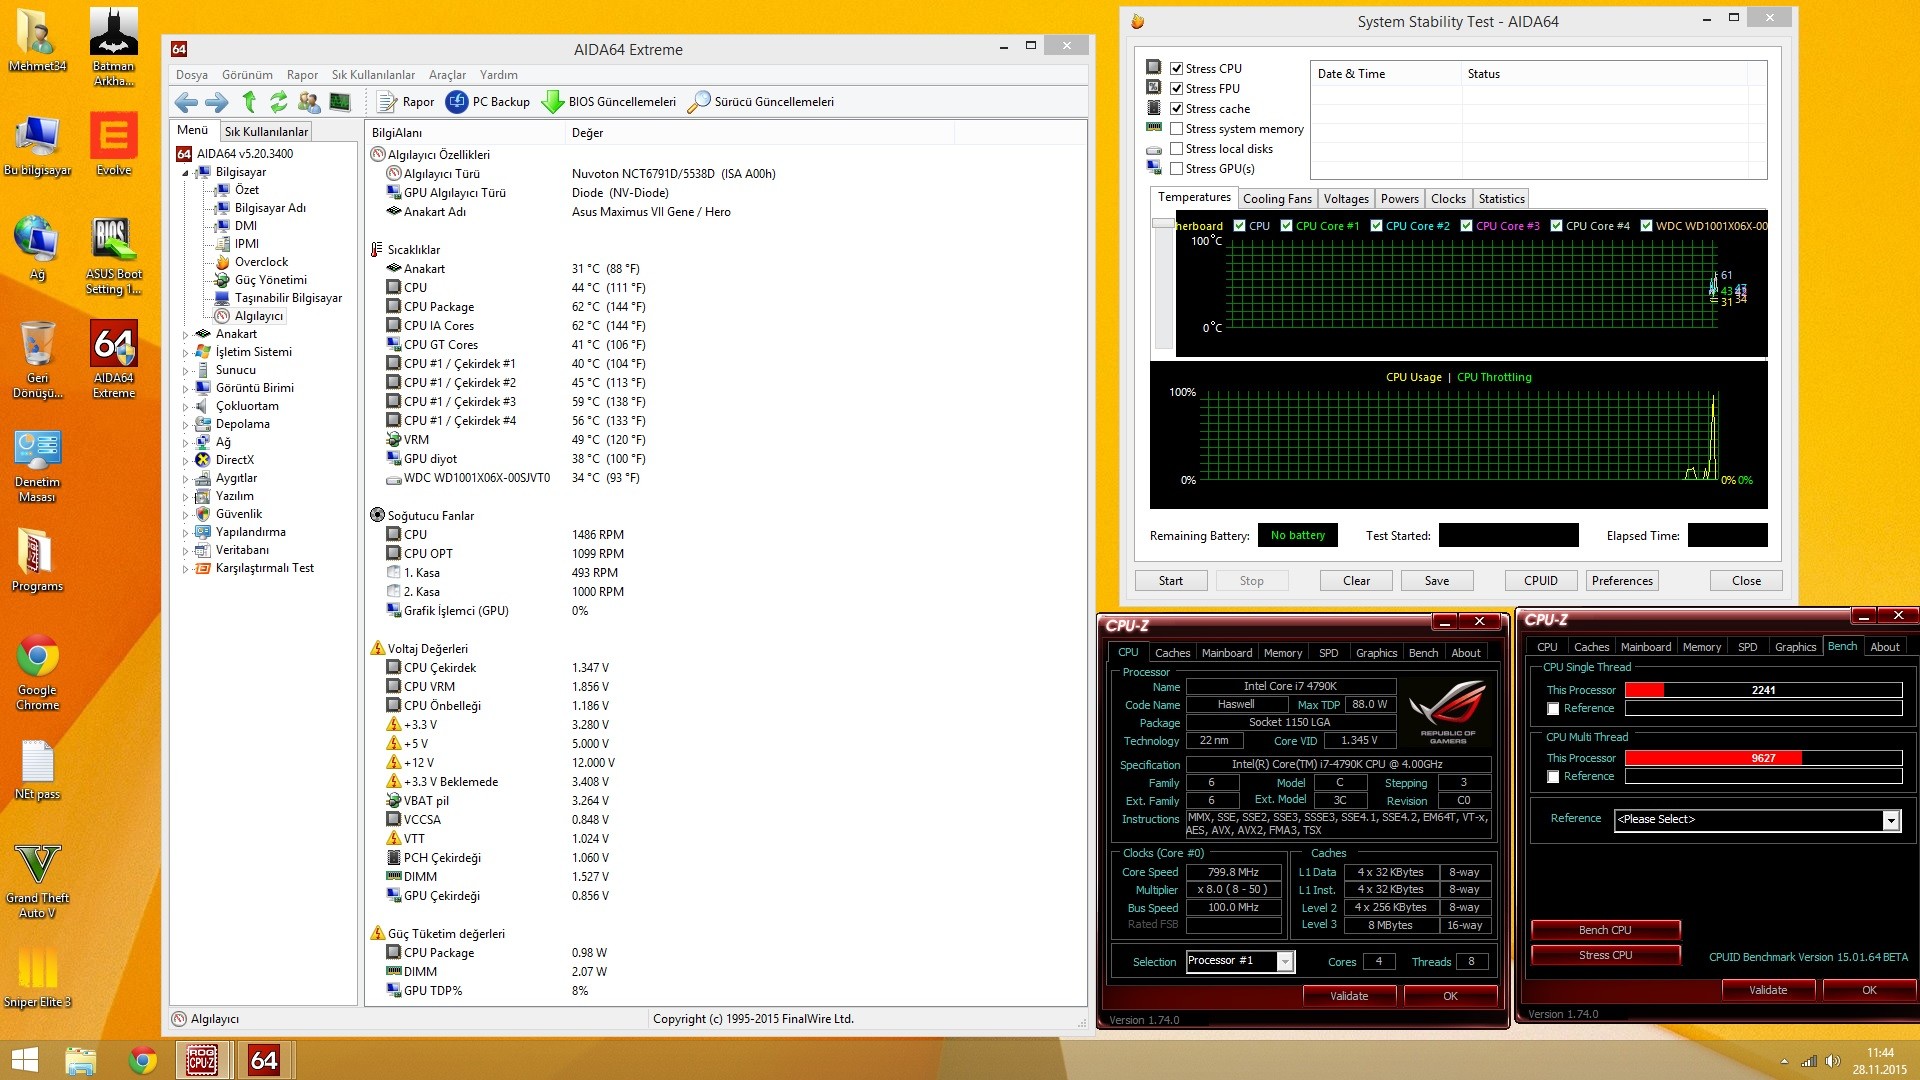Click Chrome icon on taskbar
1920x1080 pixels.
[x=143, y=1060]
